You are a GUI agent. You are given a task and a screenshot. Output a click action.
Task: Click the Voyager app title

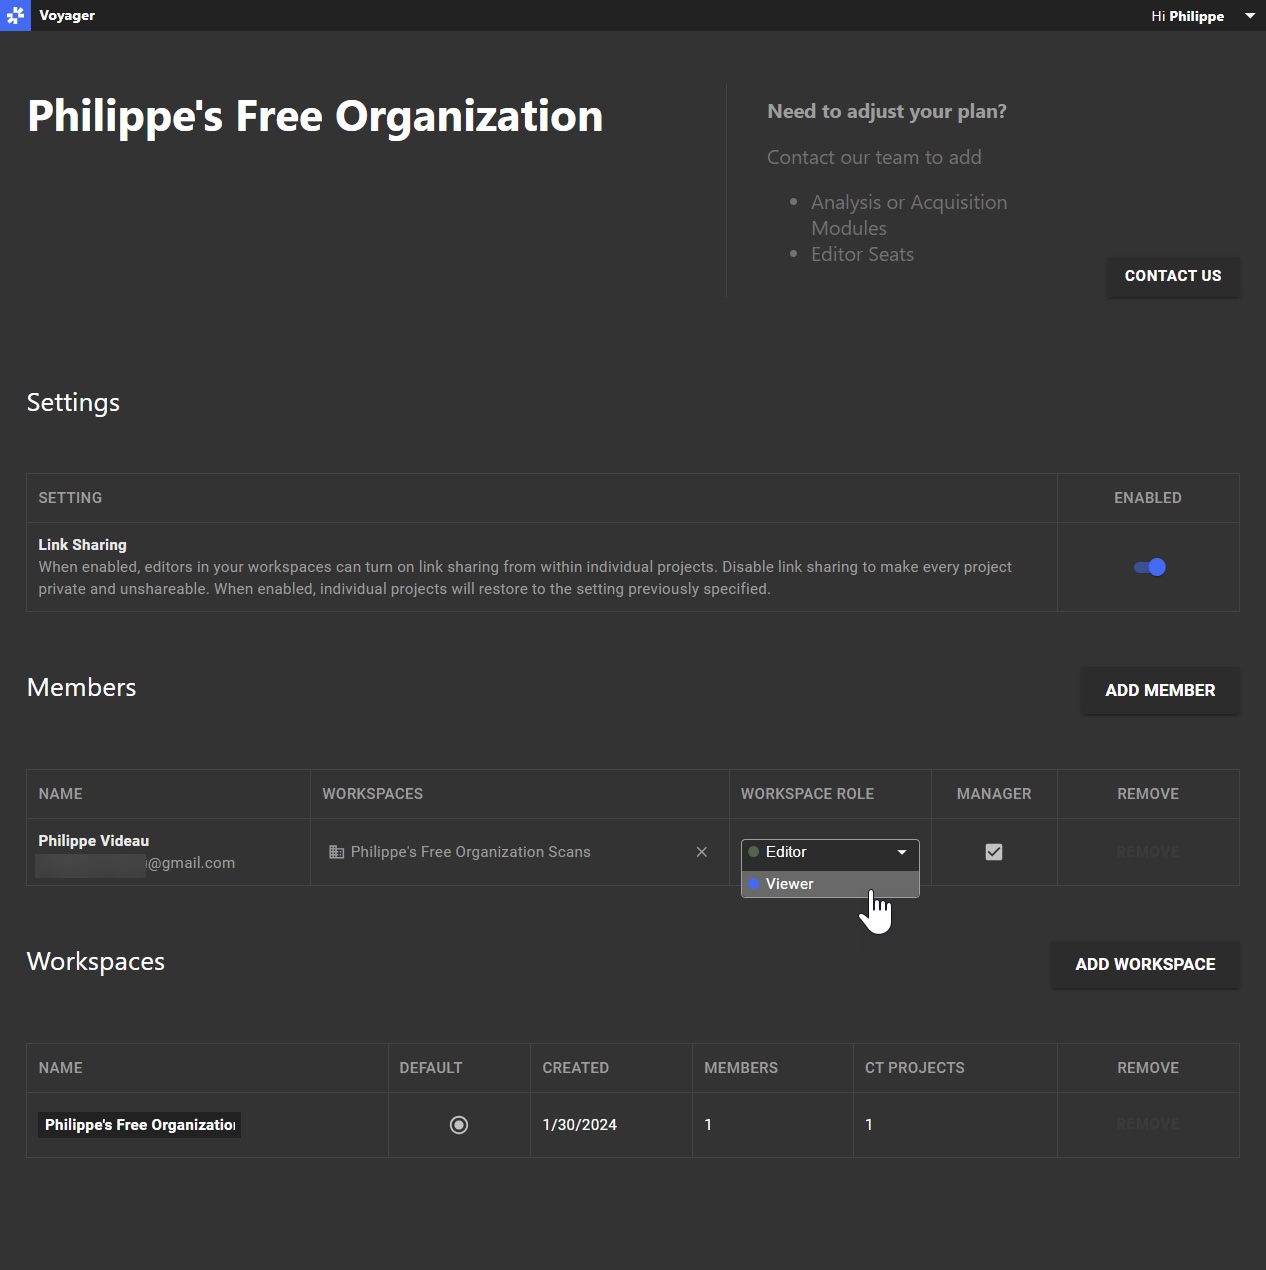tap(67, 15)
